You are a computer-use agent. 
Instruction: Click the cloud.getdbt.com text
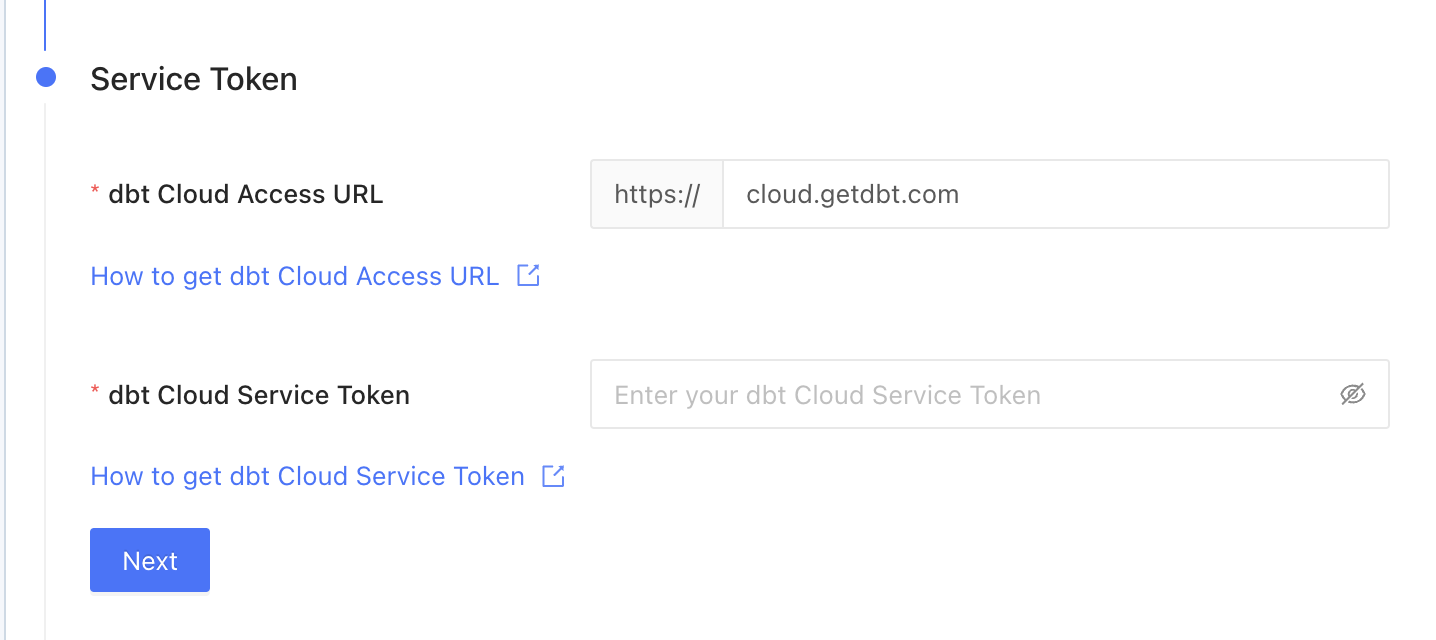(x=853, y=194)
